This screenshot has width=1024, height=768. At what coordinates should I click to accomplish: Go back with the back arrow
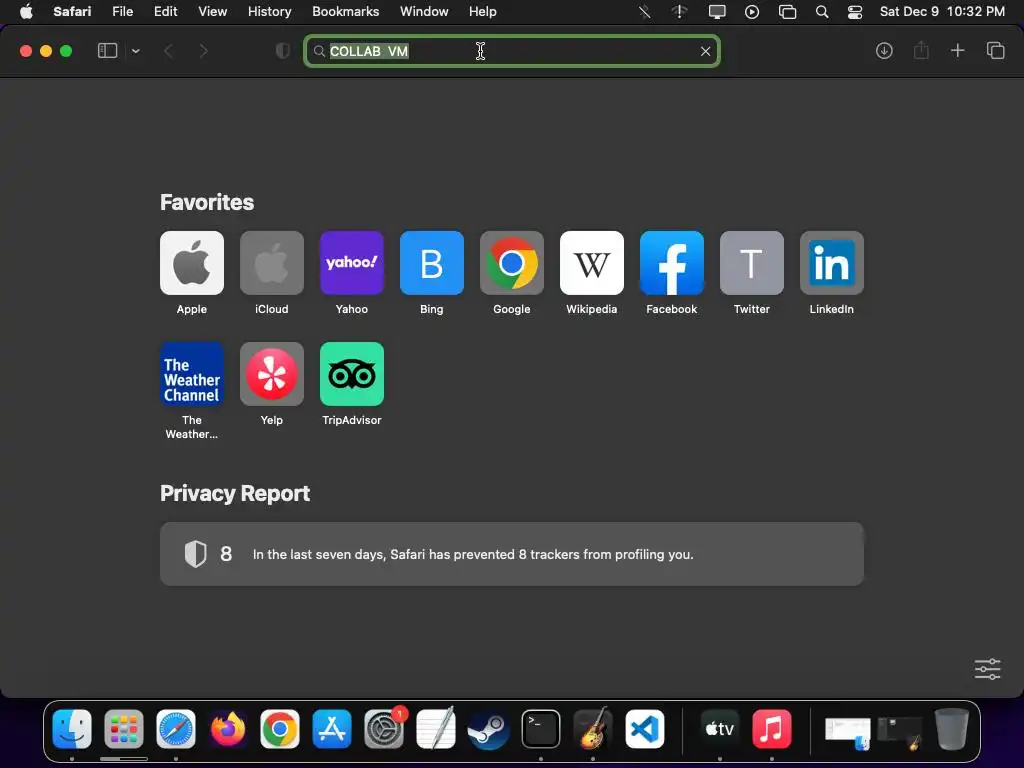coord(168,51)
